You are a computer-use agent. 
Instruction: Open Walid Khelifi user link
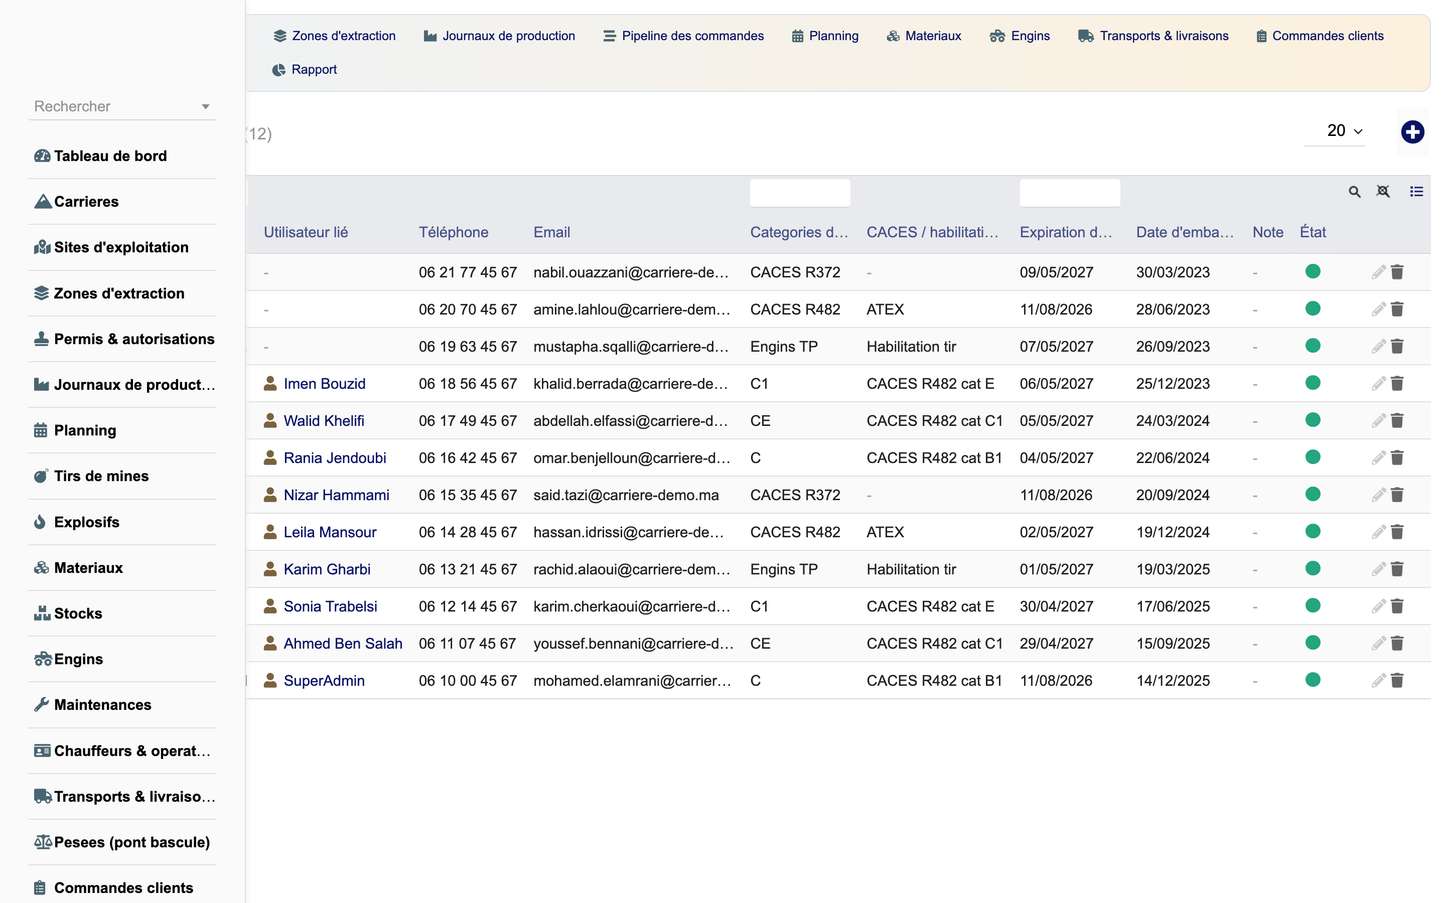click(x=324, y=421)
